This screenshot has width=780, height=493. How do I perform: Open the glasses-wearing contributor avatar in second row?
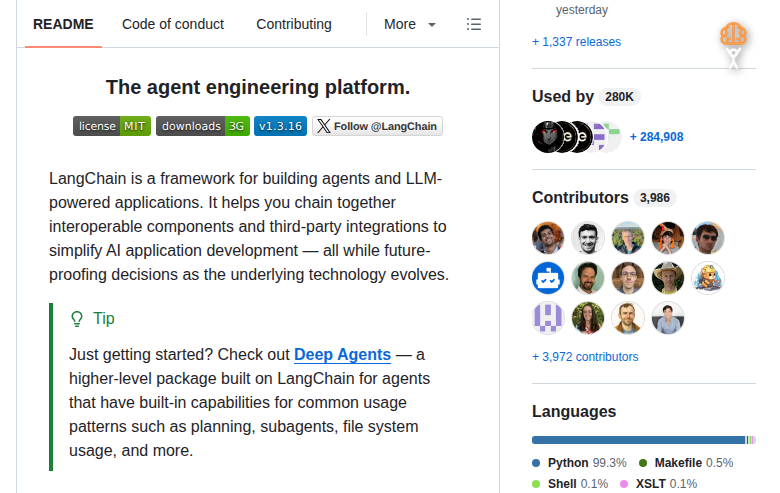[x=628, y=278]
